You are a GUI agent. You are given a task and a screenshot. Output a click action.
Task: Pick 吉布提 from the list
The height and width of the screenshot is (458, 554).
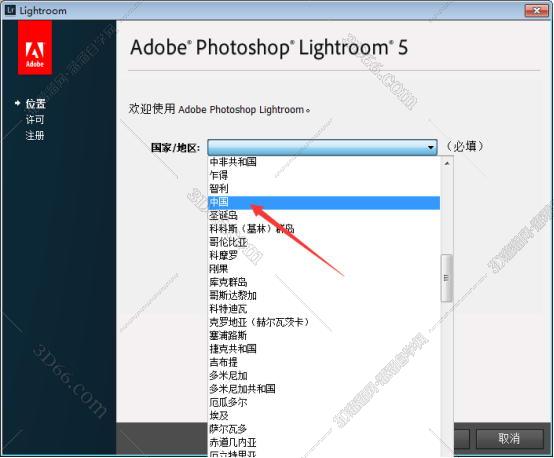pyautogui.click(x=324, y=362)
